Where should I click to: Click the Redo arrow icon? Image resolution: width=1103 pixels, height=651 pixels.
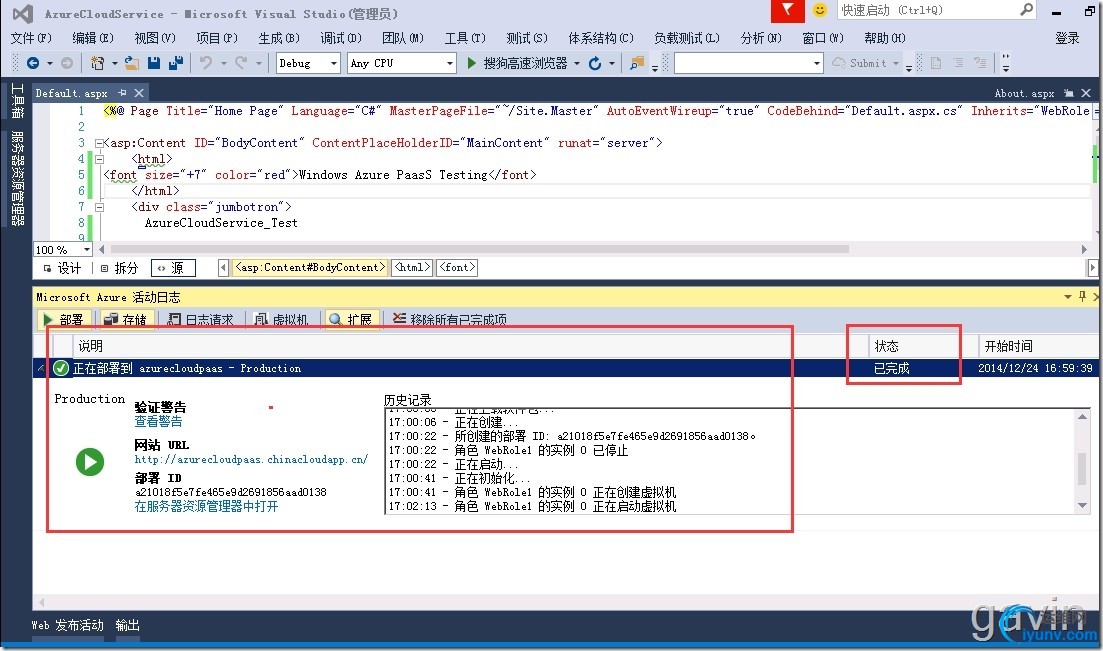pyautogui.click(x=241, y=63)
